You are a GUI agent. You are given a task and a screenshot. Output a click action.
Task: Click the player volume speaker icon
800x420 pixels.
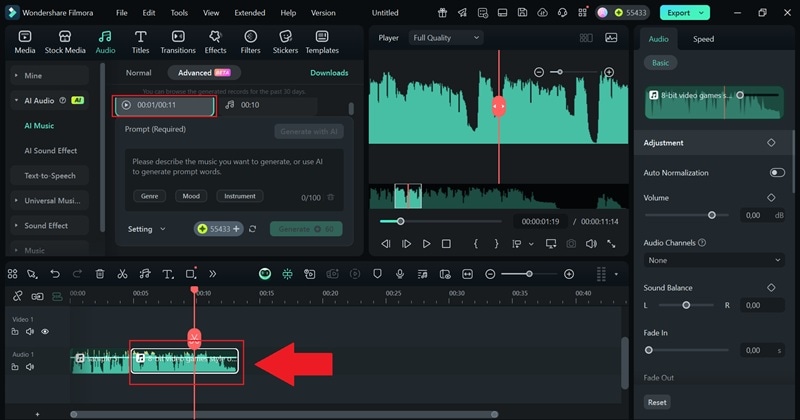[x=591, y=244]
